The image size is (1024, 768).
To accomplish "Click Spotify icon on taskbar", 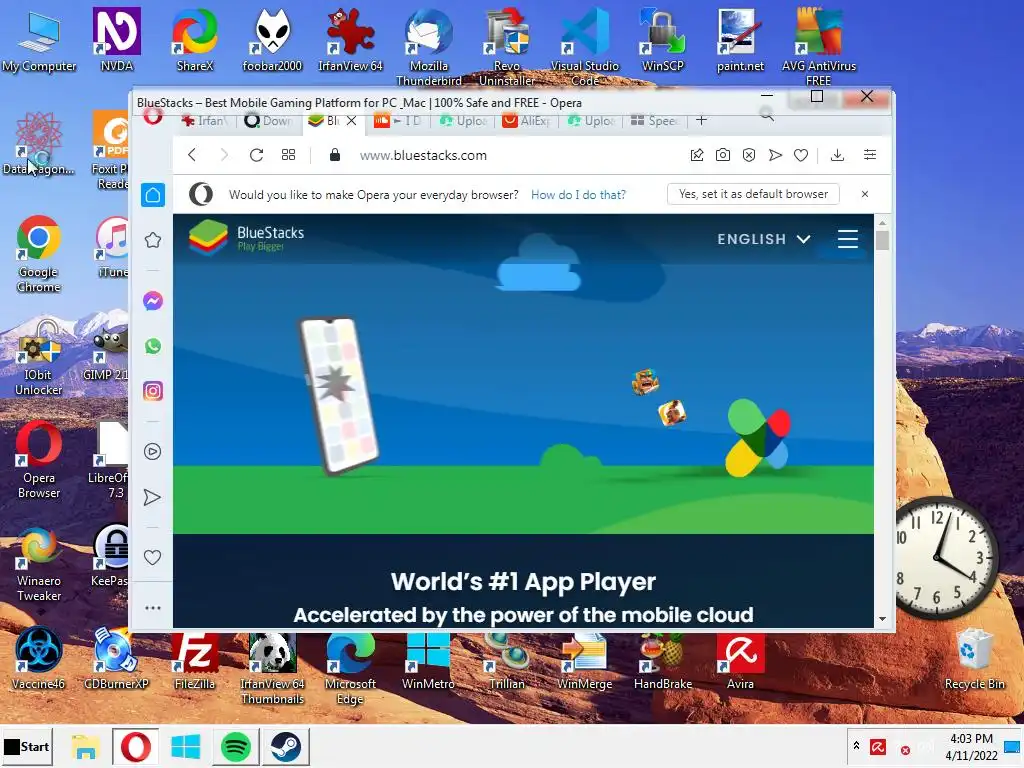I will pyautogui.click(x=236, y=746).
